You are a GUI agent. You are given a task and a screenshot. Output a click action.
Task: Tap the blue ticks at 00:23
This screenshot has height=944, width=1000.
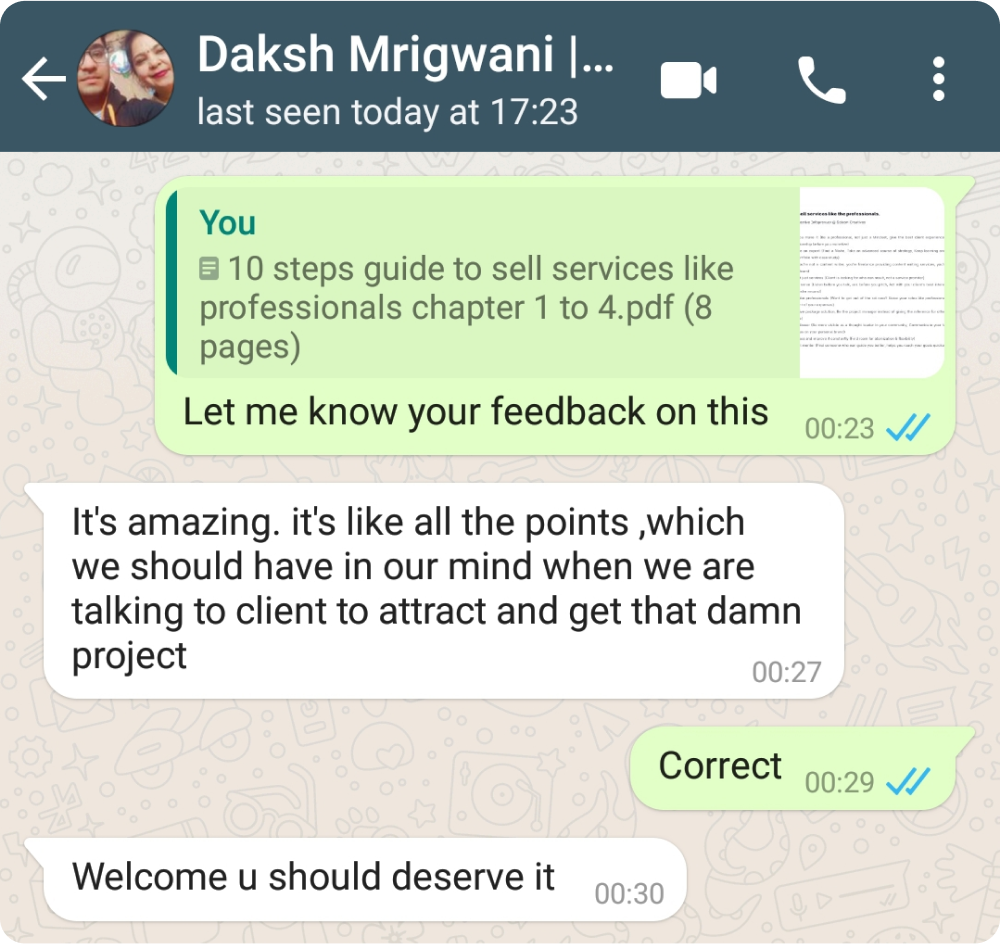point(908,427)
